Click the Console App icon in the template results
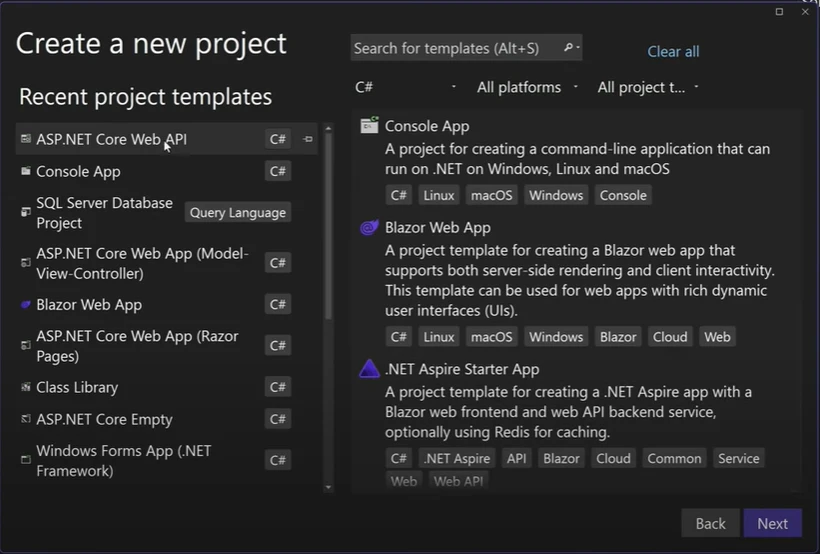 (369, 125)
